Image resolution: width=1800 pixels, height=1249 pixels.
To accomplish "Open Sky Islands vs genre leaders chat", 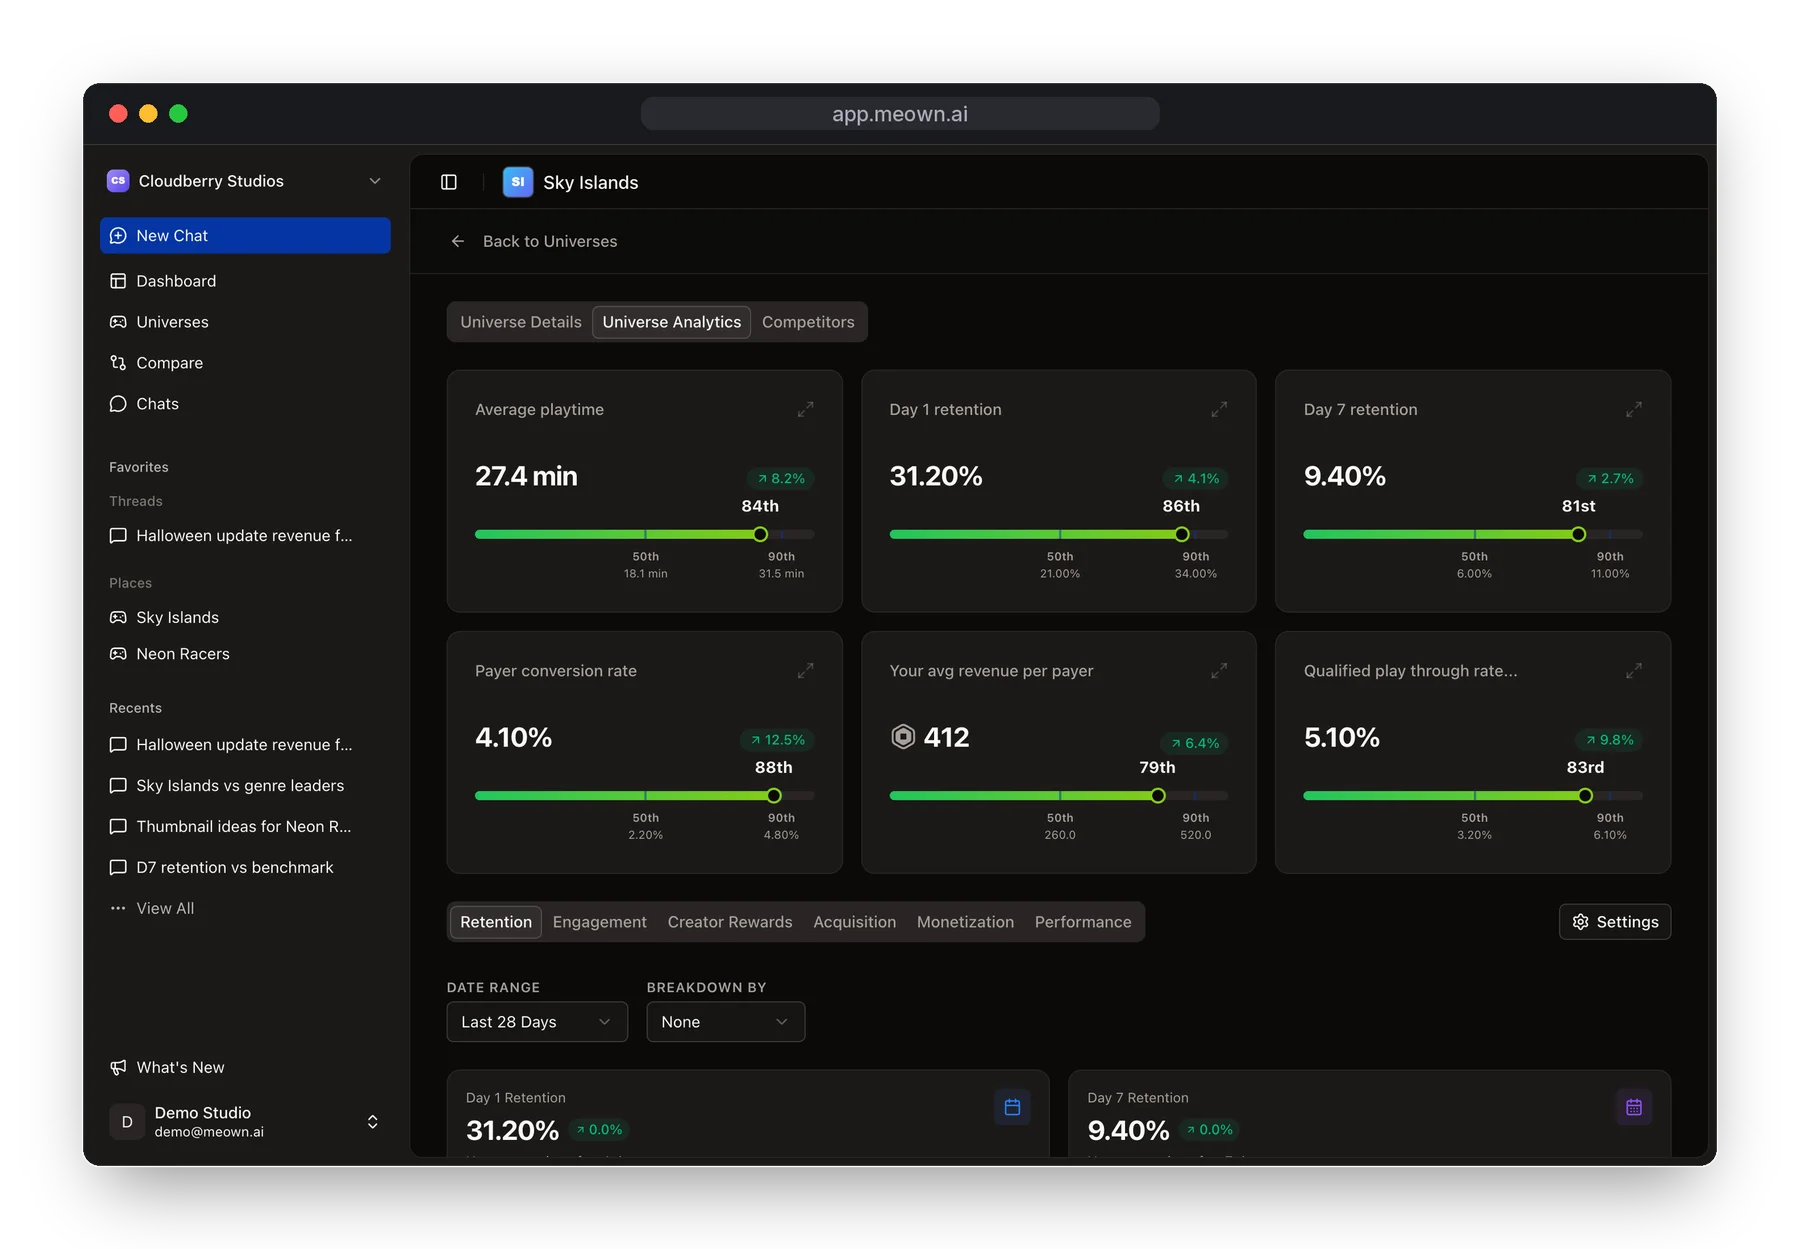I will click(x=245, y=786).
